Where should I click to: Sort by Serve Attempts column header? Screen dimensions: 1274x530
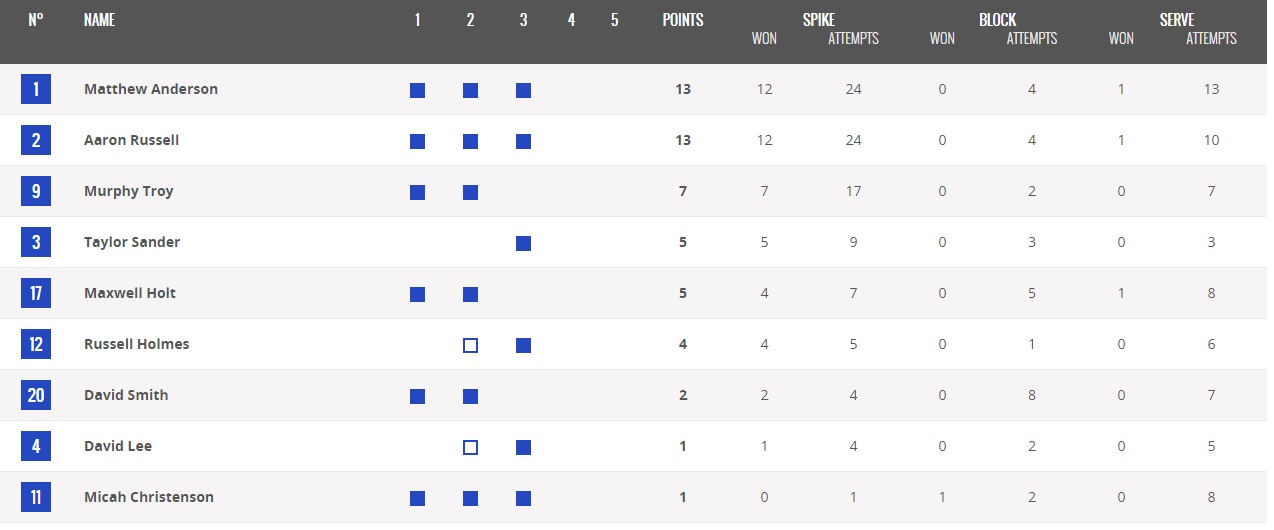(x=1211, y=39)
